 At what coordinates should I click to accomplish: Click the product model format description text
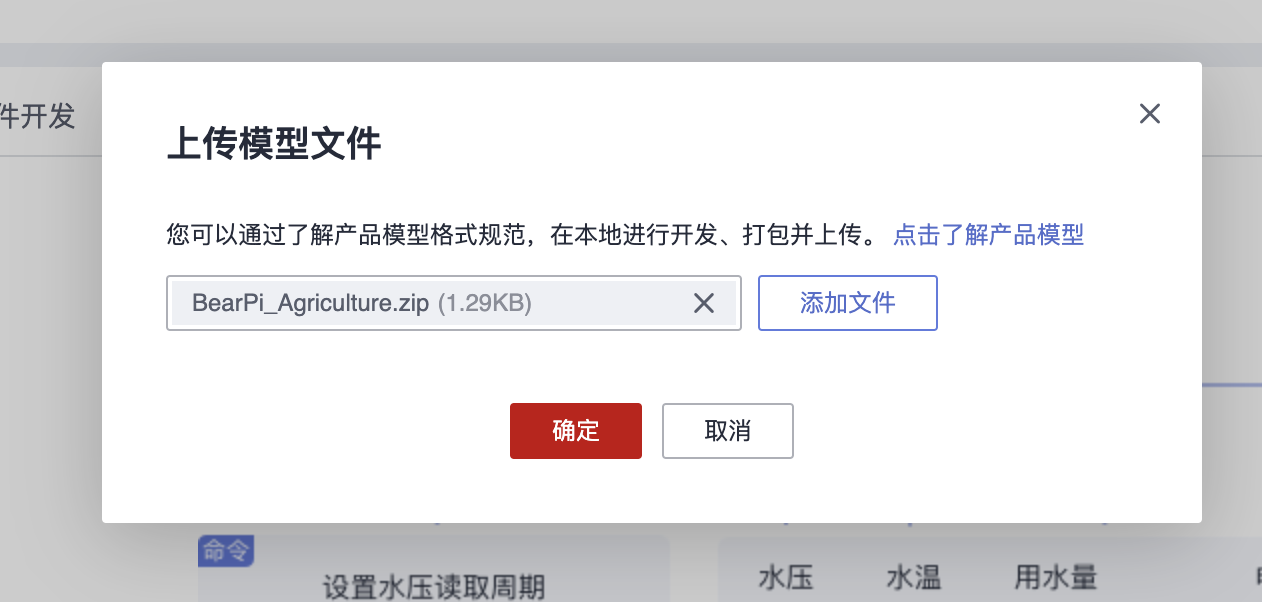tap(520, 235)
